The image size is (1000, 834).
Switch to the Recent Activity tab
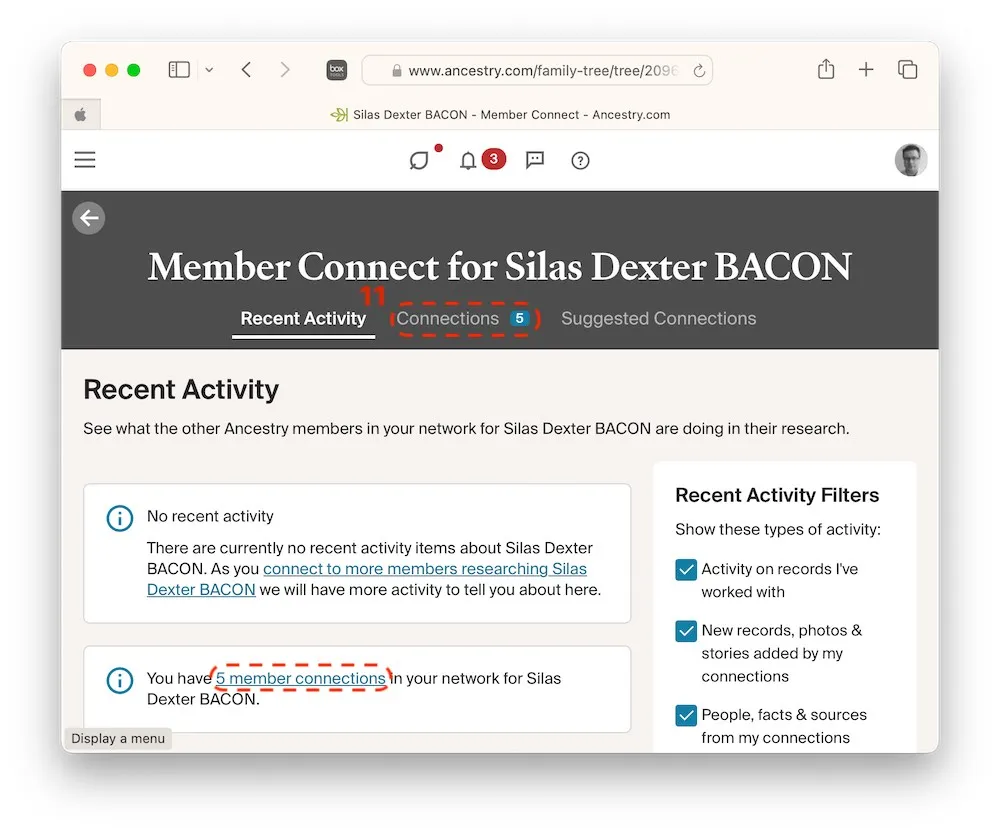pyautogui.click(x=303, y=318)
